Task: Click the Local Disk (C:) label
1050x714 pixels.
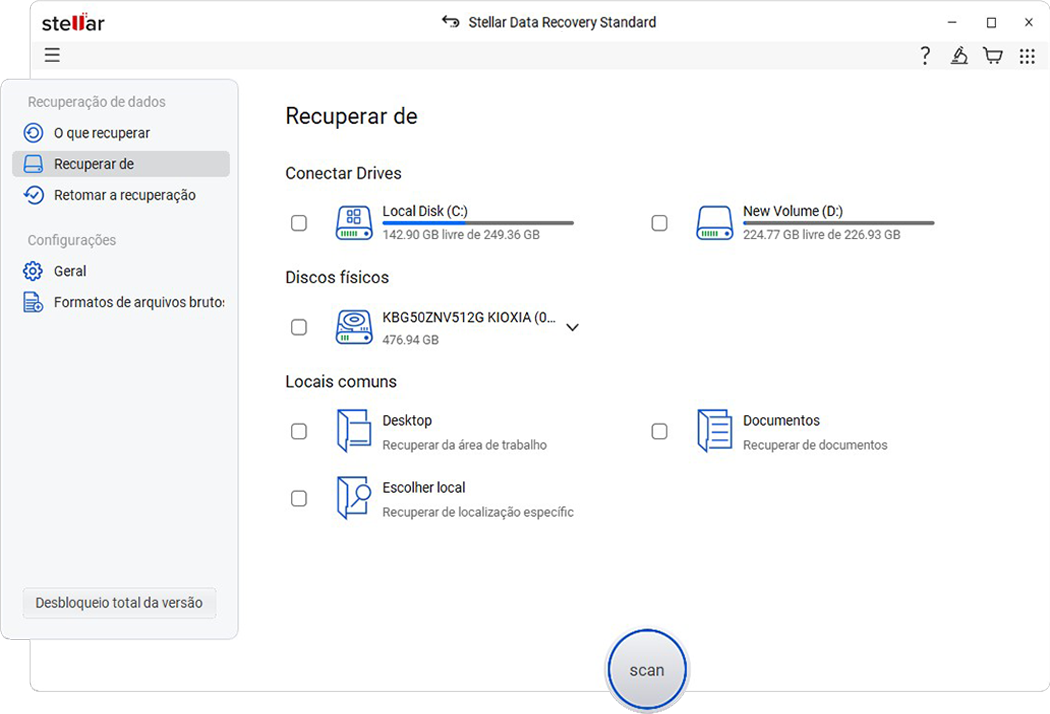Action: [x=425, y=211]
